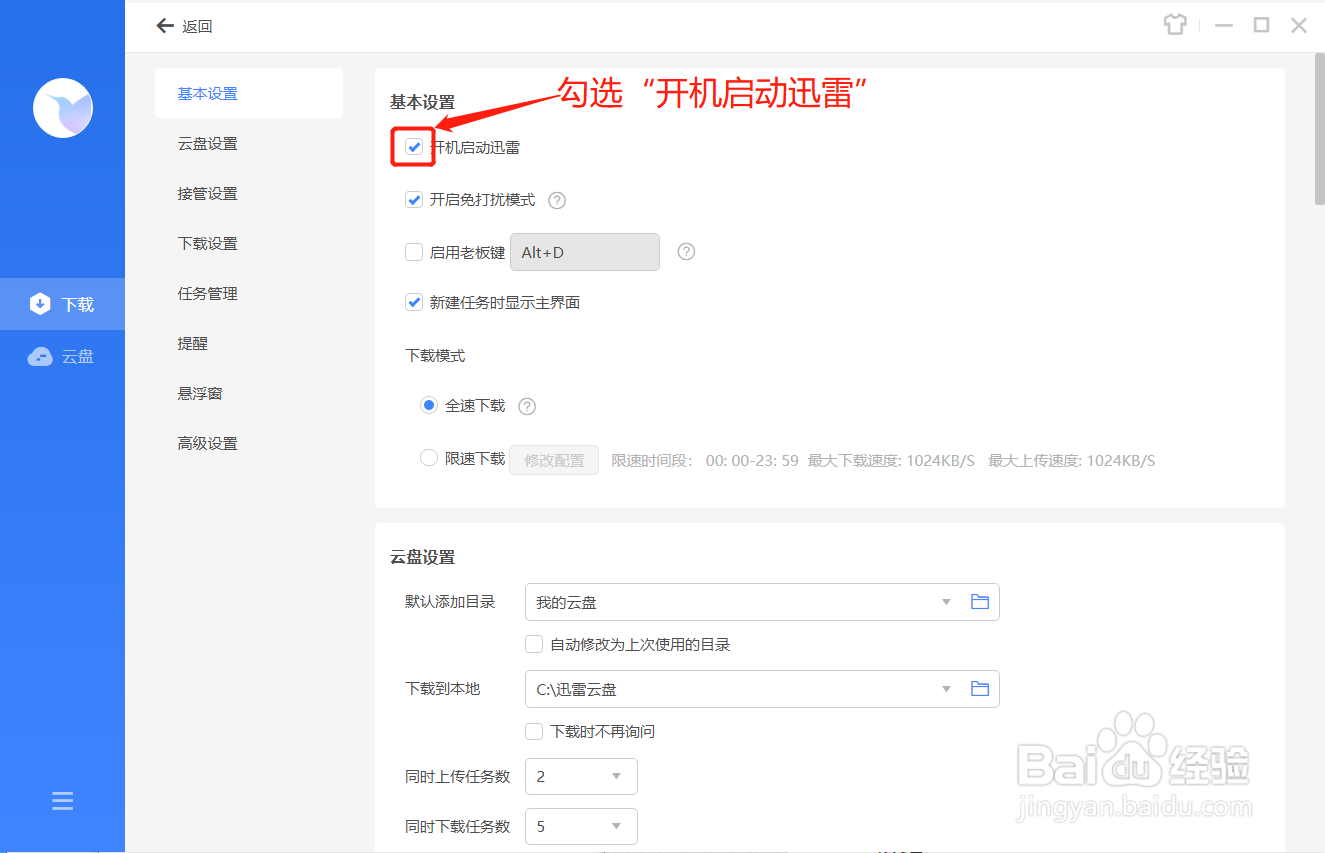The height and width of the screenshot is (853, 1325).
Task: Click the 修改配置 button
Action: pos(554,460)
